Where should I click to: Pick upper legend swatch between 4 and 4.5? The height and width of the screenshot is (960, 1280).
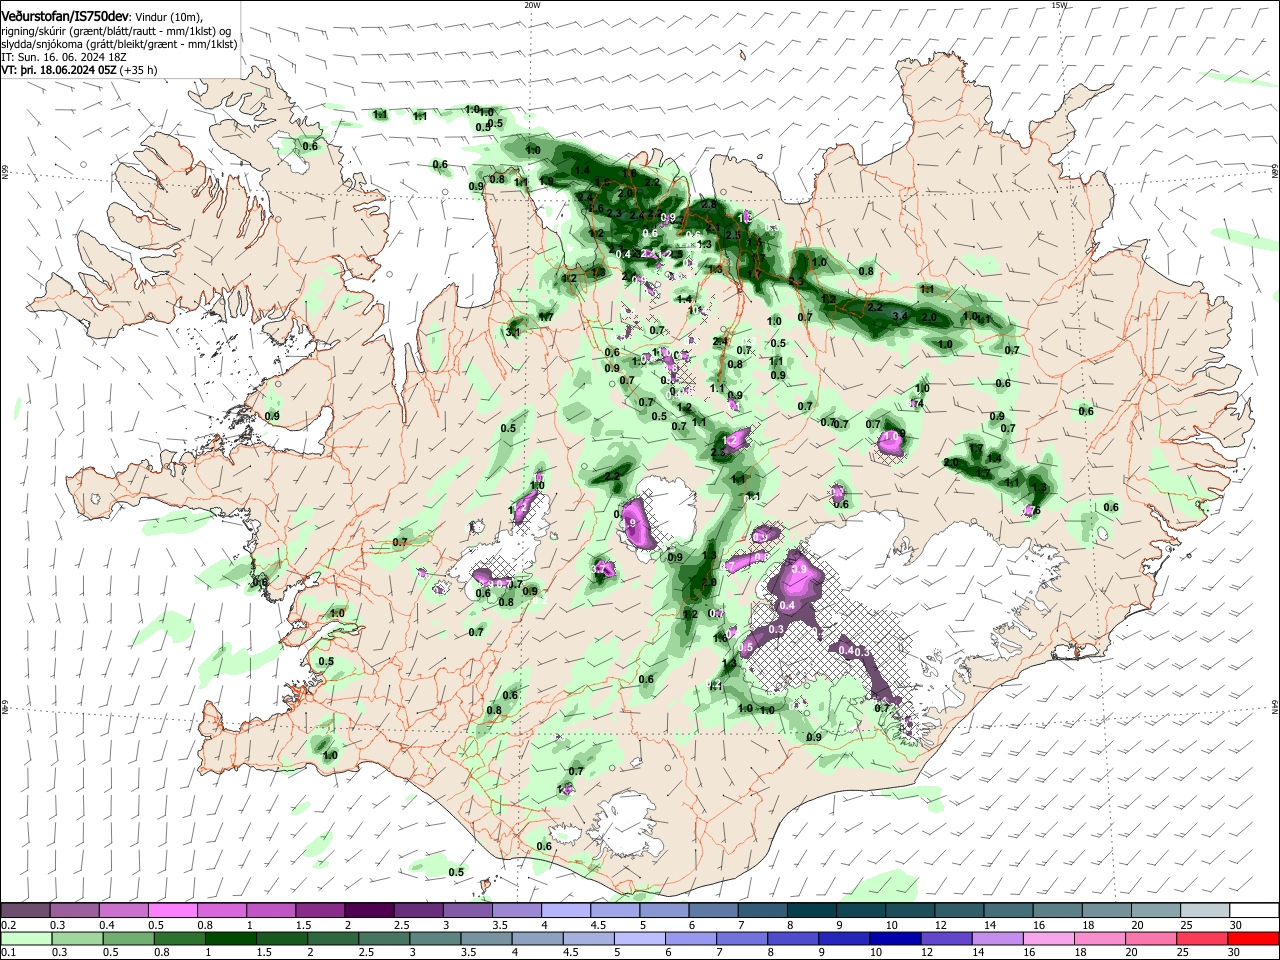pyautogui.click(x=565, y=910)
